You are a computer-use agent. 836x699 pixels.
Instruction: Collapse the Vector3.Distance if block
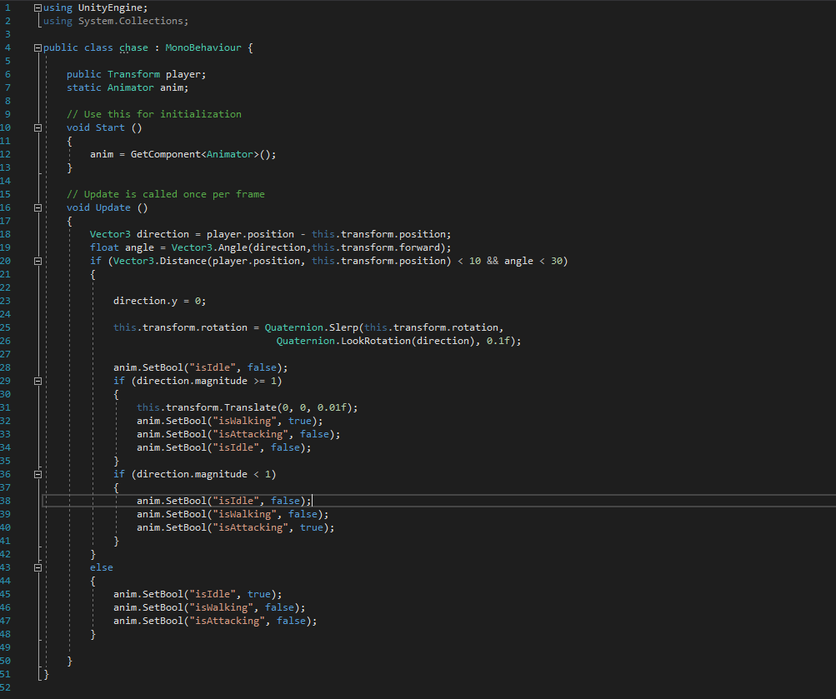point(38,261)
